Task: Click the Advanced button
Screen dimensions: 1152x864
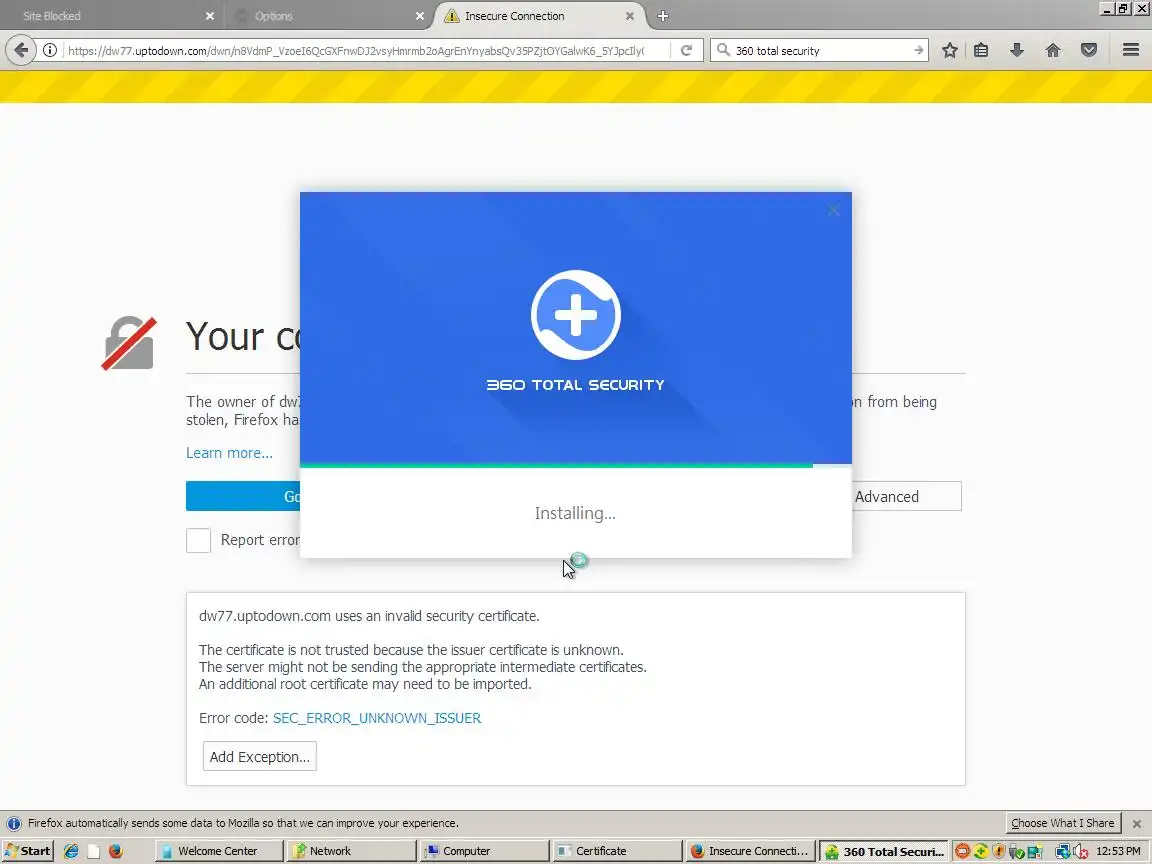Action: pyautogui.click(x=907, y=496)
